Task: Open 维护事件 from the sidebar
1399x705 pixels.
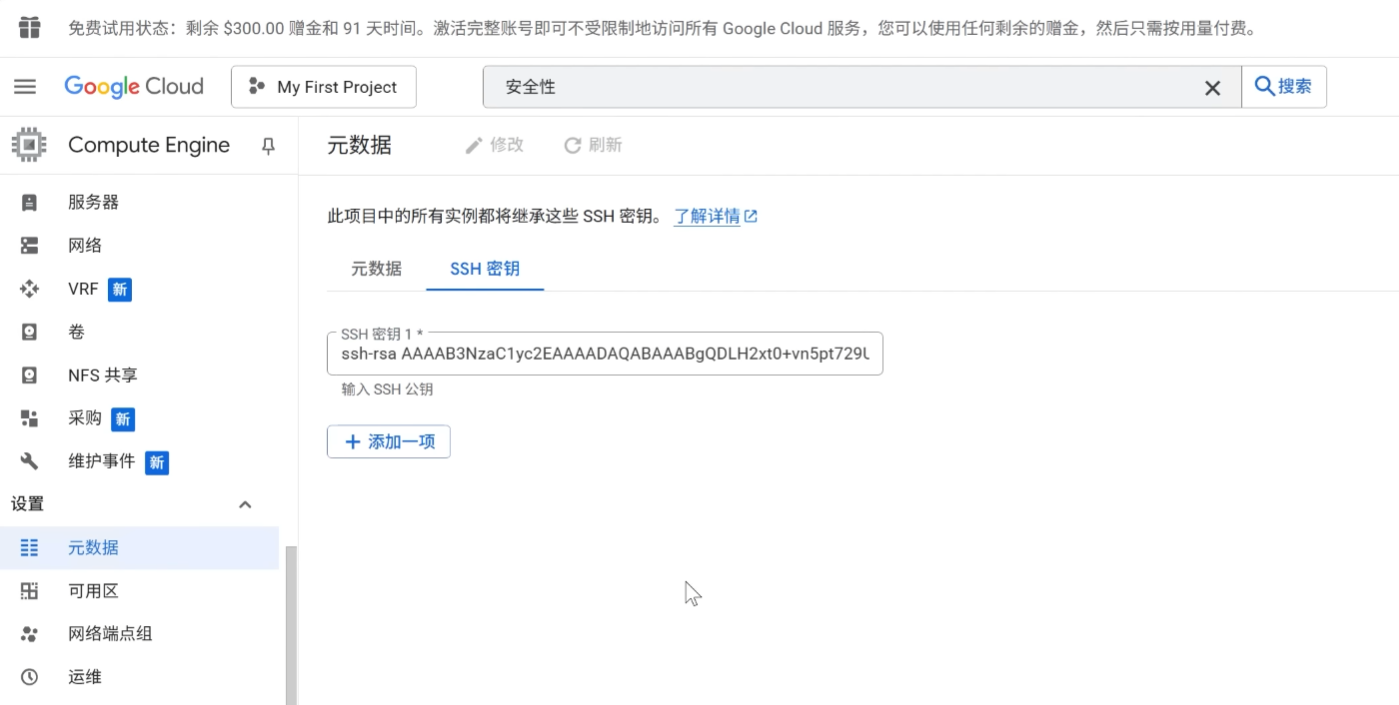Action: (102, 462)
